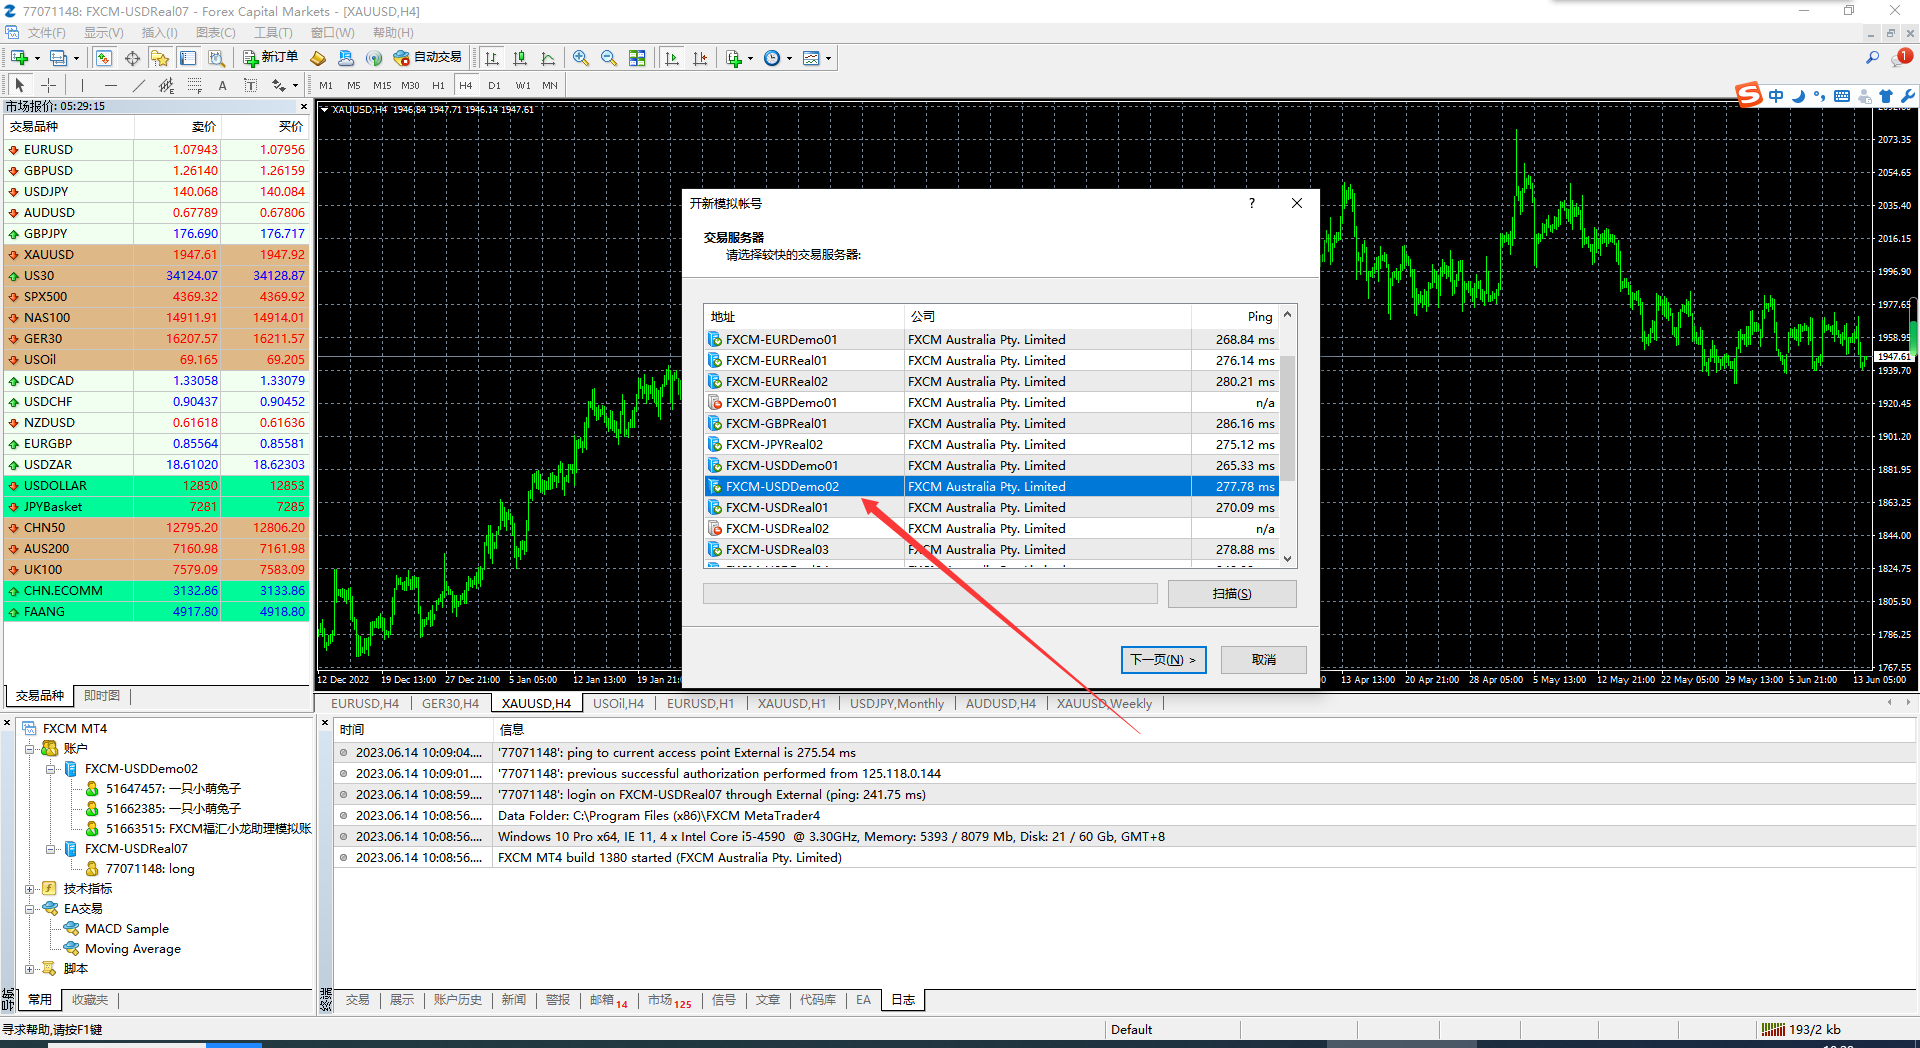The height and width of the screenshot is (1048, 1920).
Task: Click the server list scrollbar down arrow
Action: point(1288,559)
